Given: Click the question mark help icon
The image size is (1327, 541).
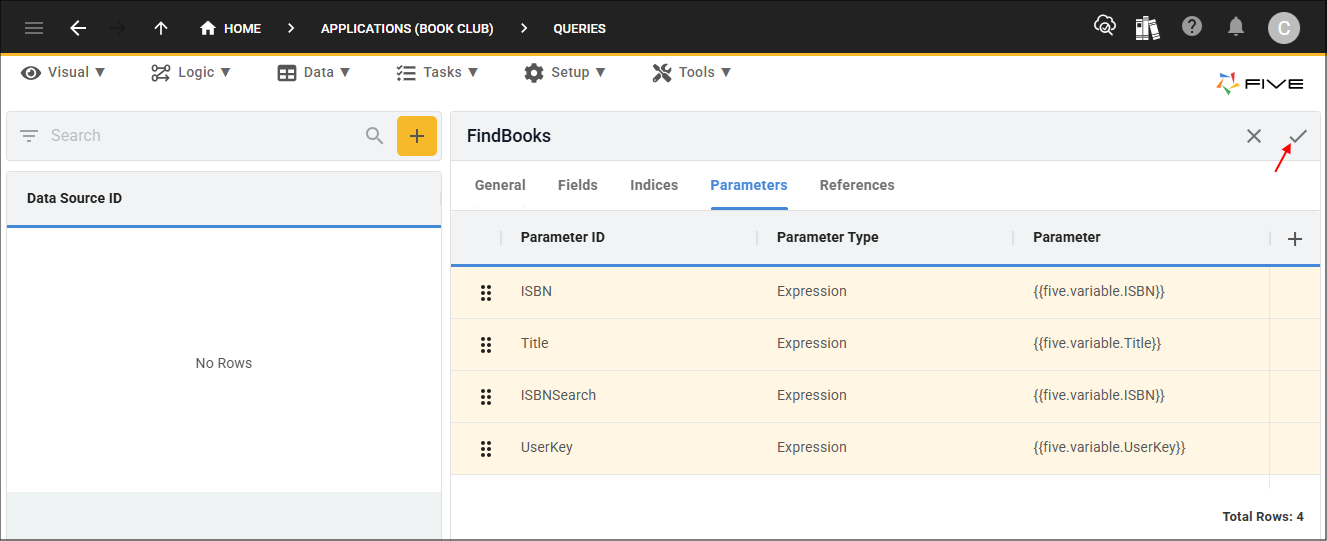Looking at the screenshot, I should (x=1191, y=27).
